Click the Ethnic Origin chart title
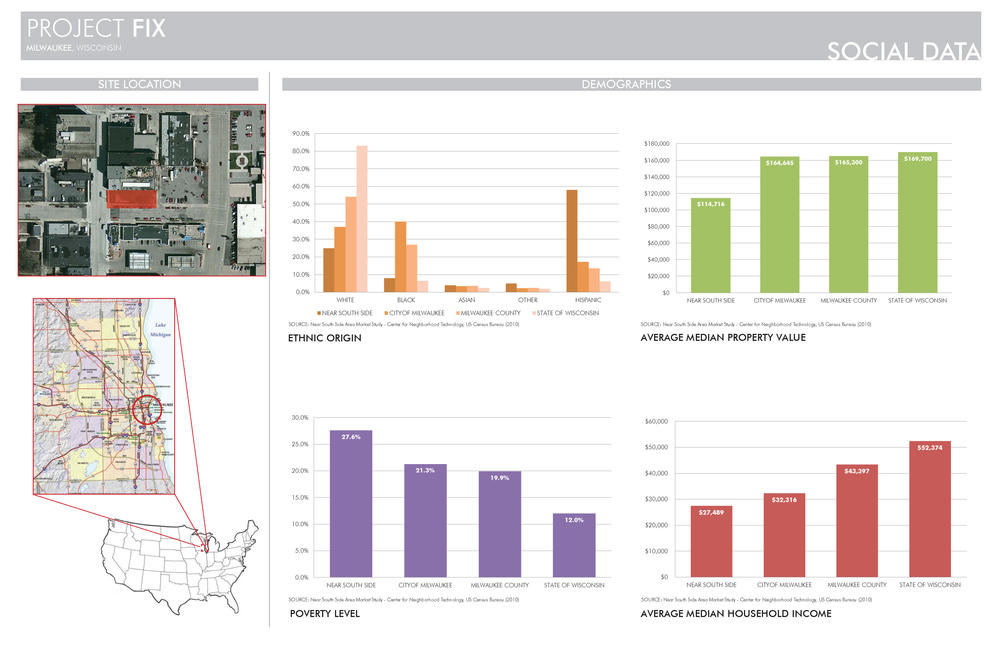 (x=325, y=338)
